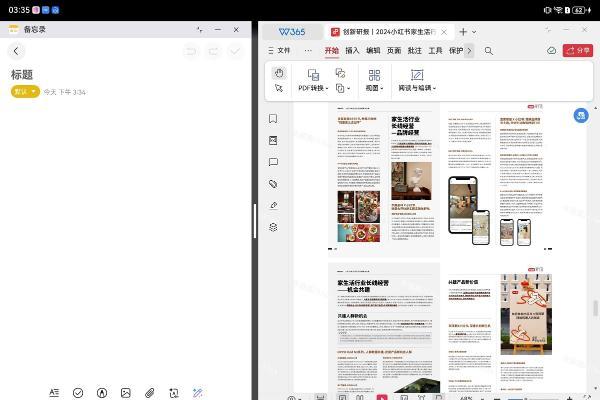This screenshot has height=400, width=600.
Task: Expand the 视图 view dropdown
Action: pos(375,88)
